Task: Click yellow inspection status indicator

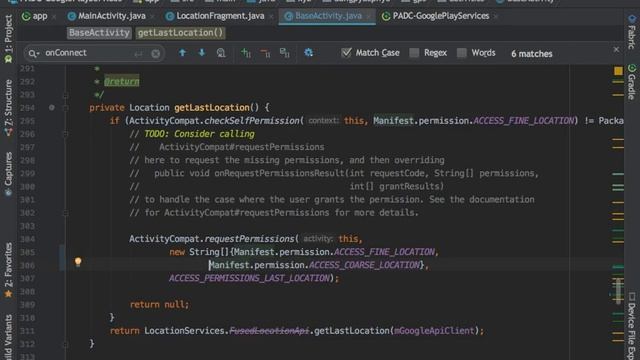Action: (x=618, y=71)
